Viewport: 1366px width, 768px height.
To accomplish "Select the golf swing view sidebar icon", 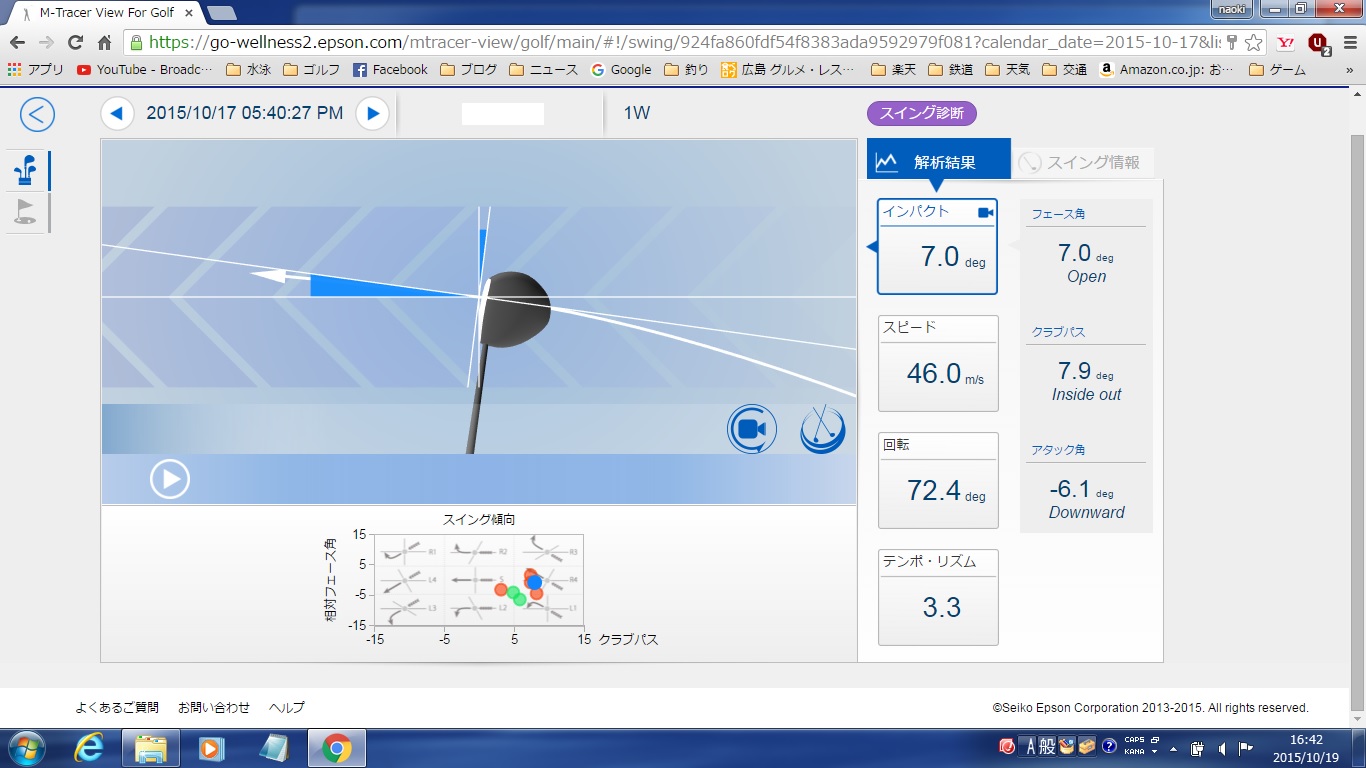I will coord(27,171).
